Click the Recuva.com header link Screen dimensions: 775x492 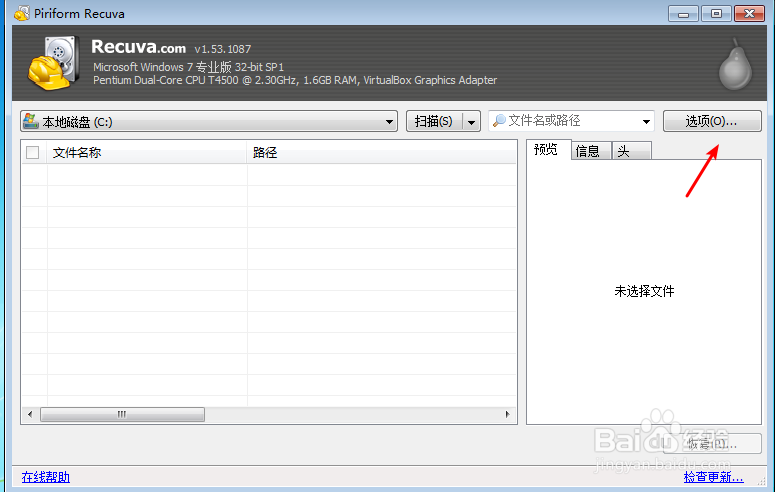[138, 47]
